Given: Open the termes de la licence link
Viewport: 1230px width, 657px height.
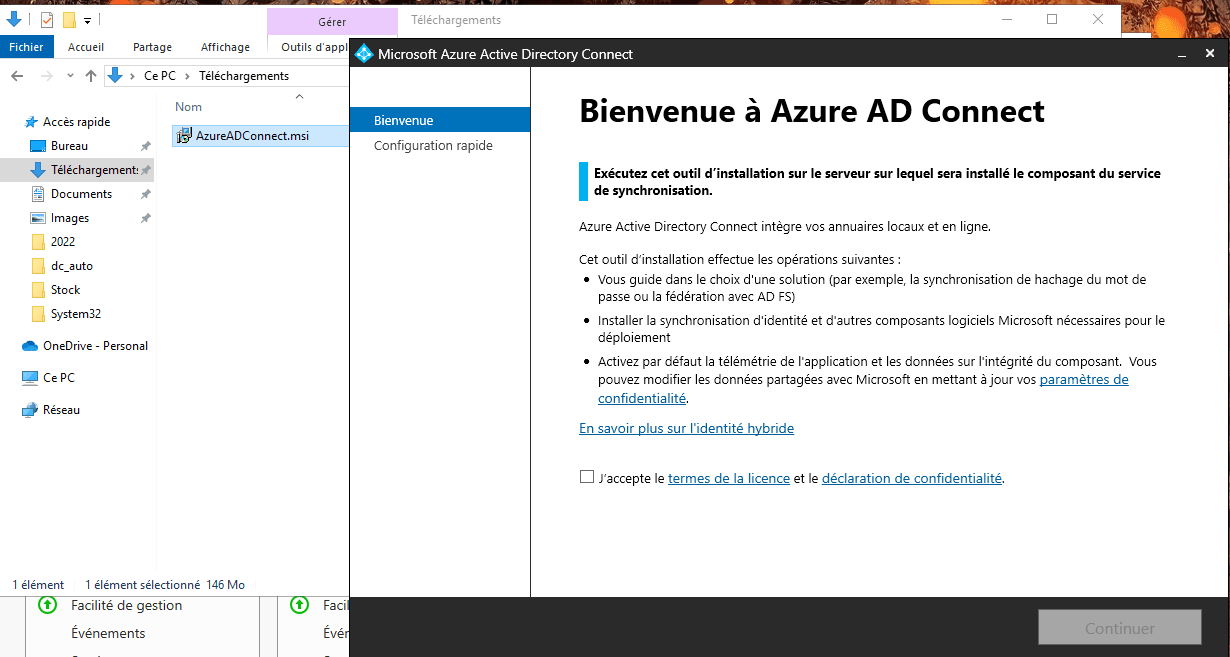Looking at the screenshot, I should pos(728,479).
